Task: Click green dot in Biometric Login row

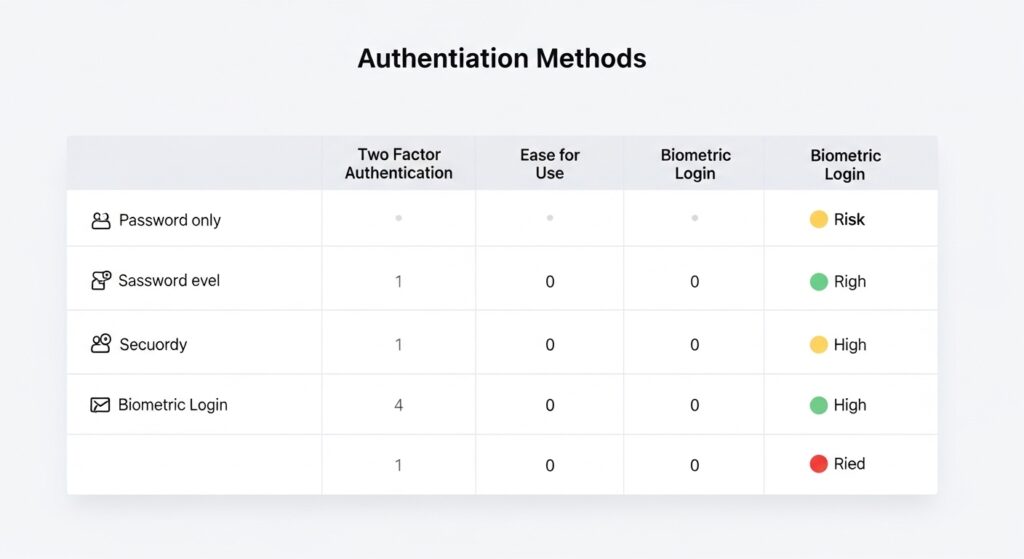Action: point(818,405)
